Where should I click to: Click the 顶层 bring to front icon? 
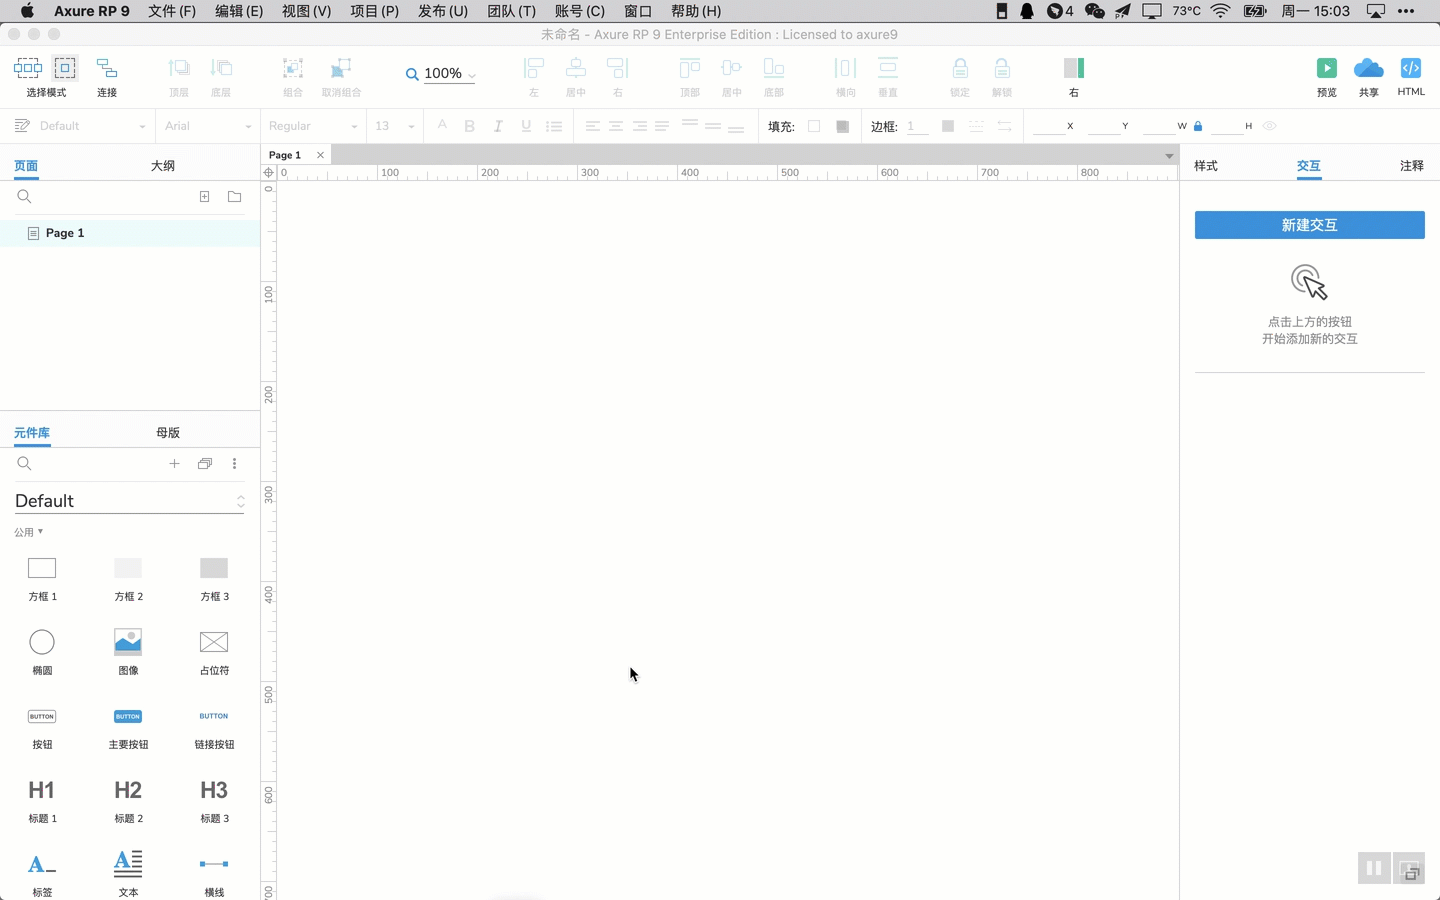point(179,68)
